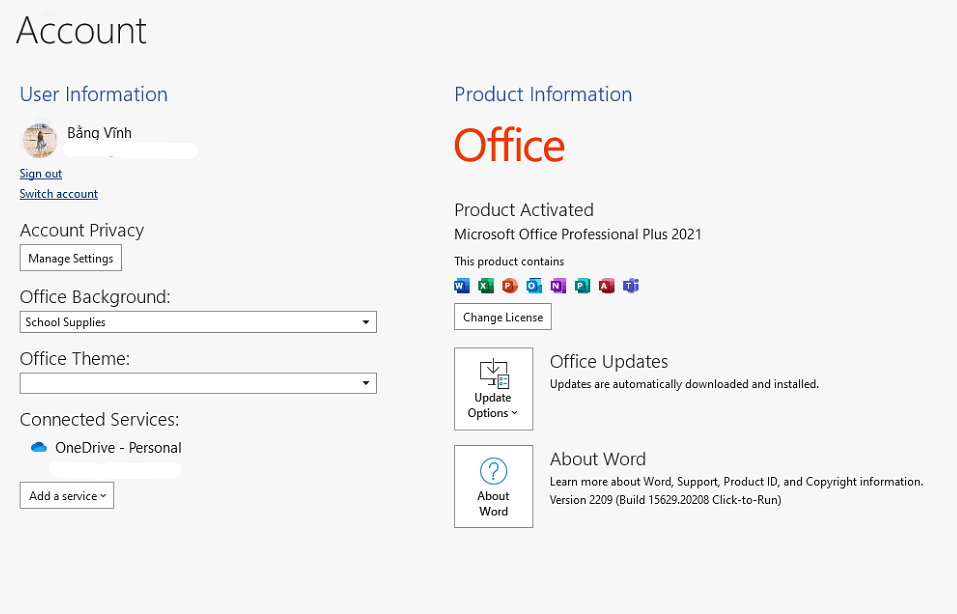Click the Publisher app icon
Screen dimensions: 957x614
[x=582, y=286]
